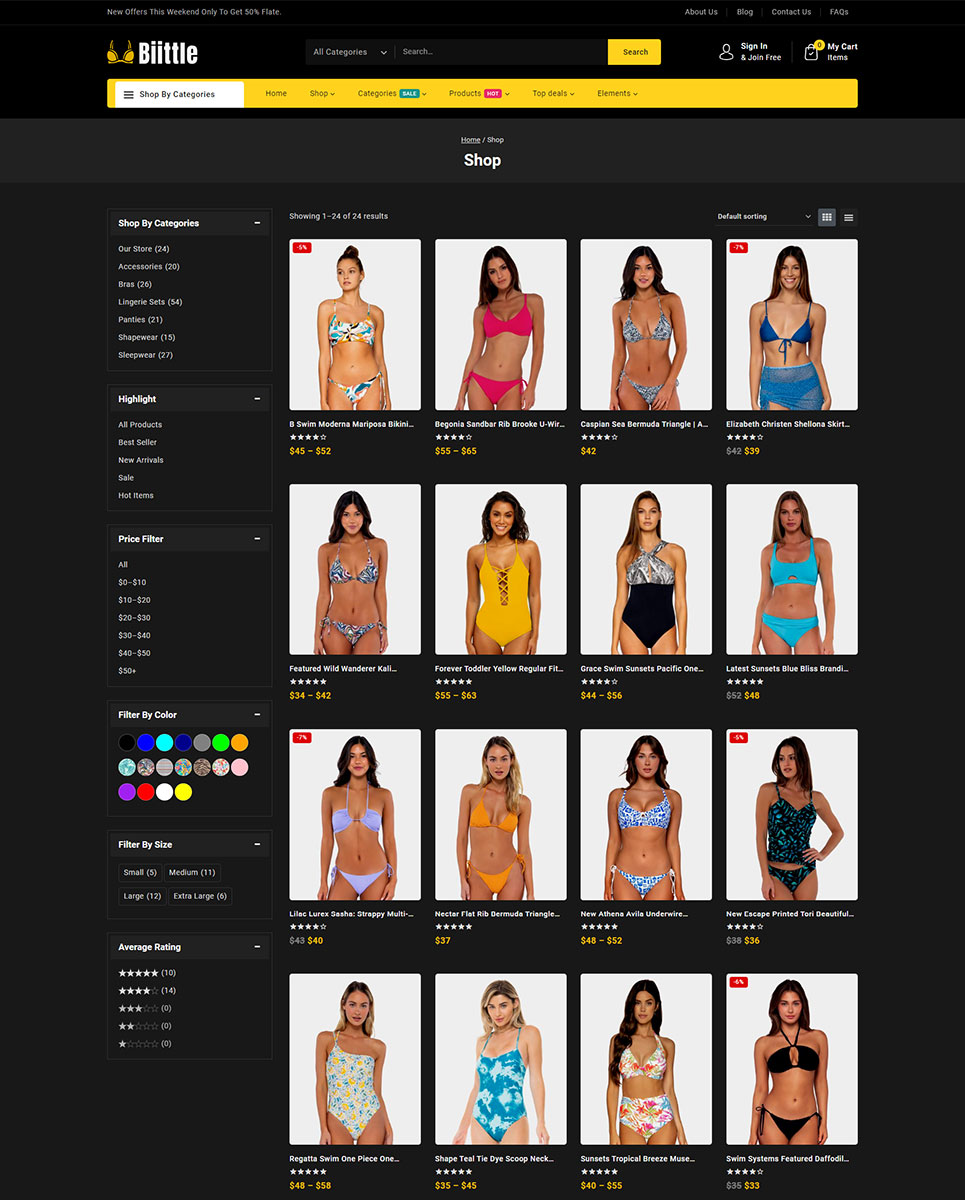Collapse the Price Filter panel
This screenshot has width=965, height=1200.
point(257,539)
